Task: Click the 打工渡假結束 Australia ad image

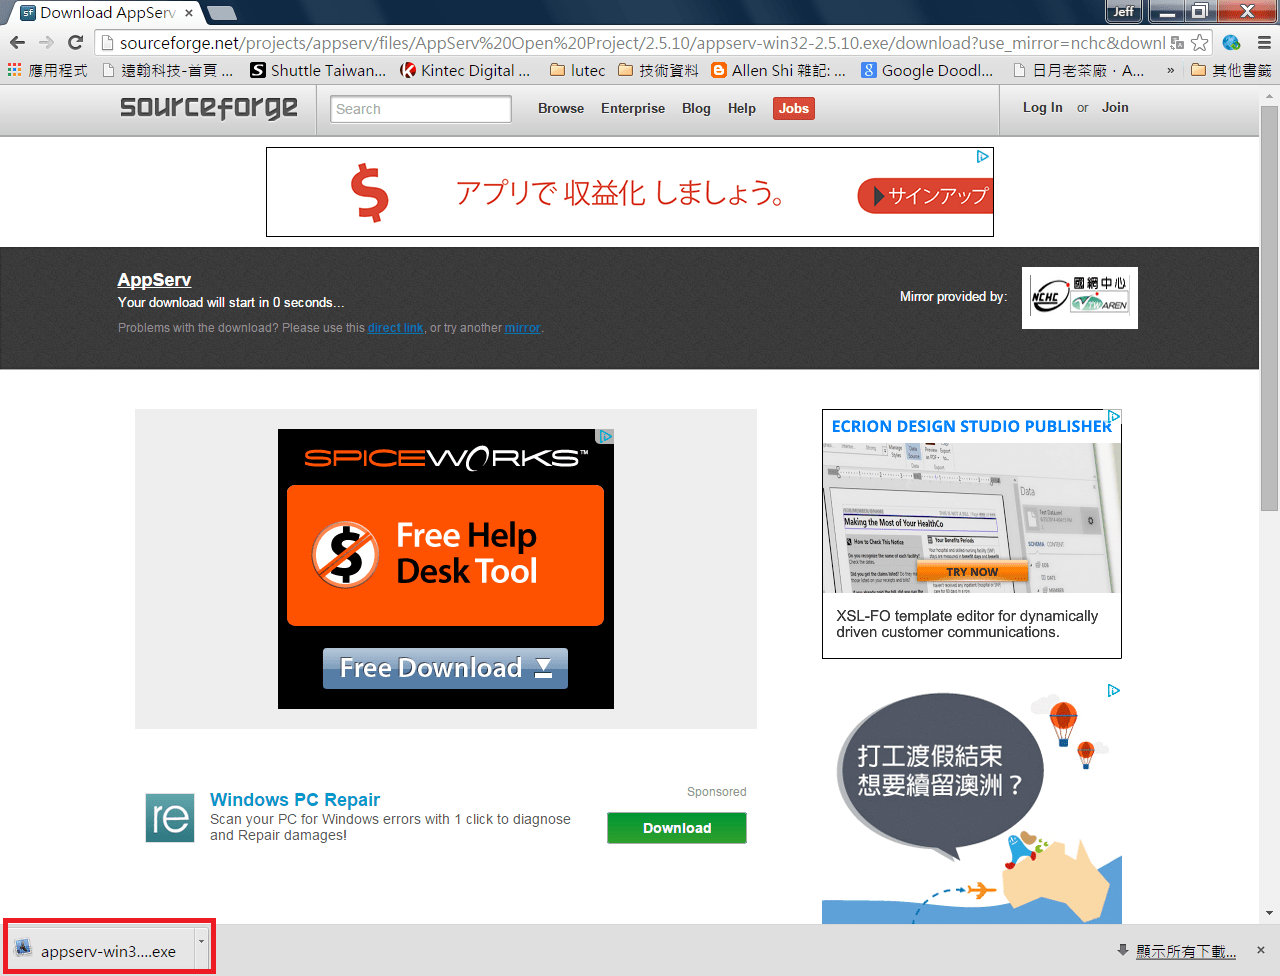Action: [972, 803]
